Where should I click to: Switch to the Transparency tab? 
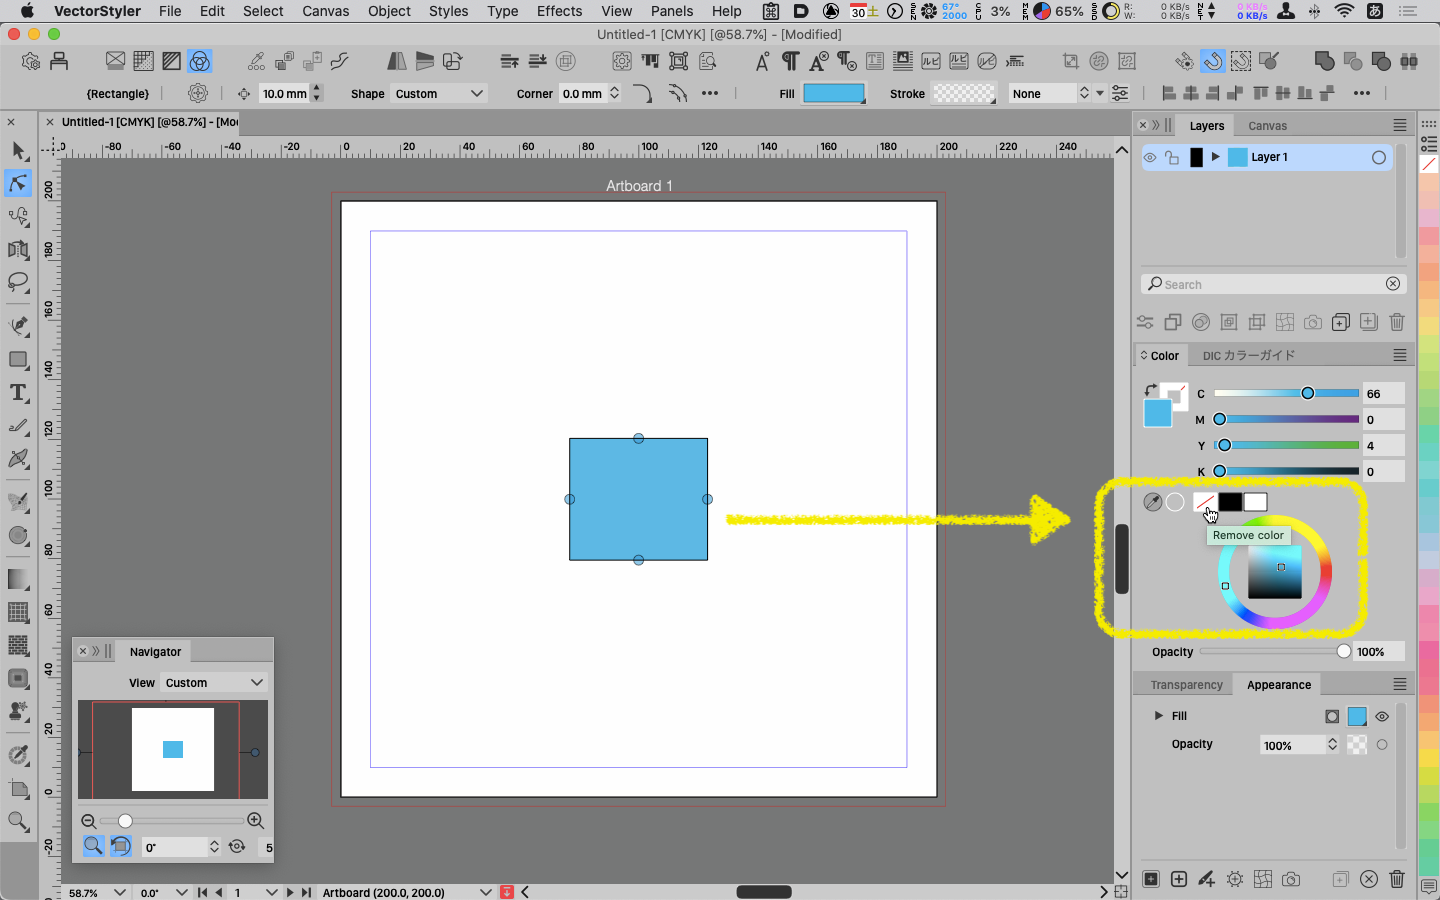(x=1186, y=685)
